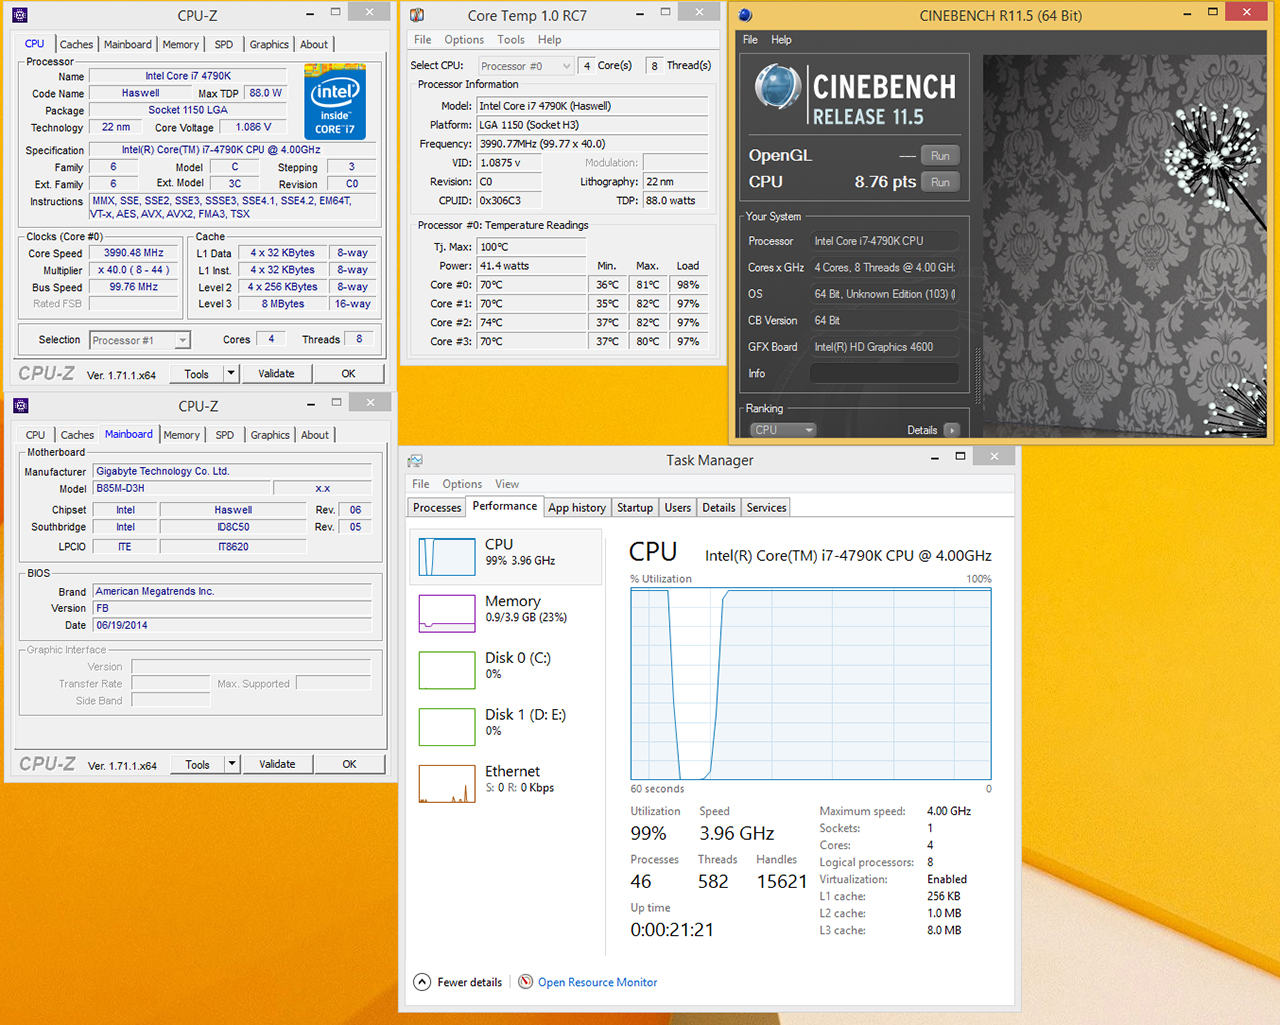Open the Services tab in Task Manager
Screen dimensions: 1280x1025
pos(767,507)
